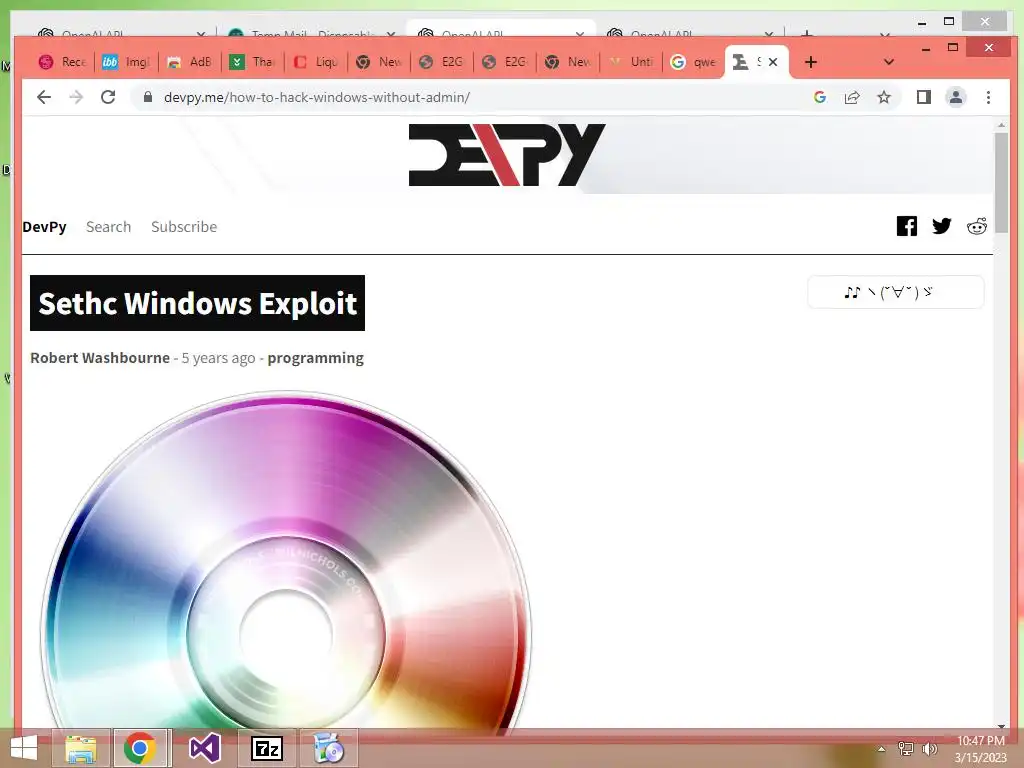Open the DevPy Reddit icon
Viewport: 1024px width, 768px height.
(977, 226)
